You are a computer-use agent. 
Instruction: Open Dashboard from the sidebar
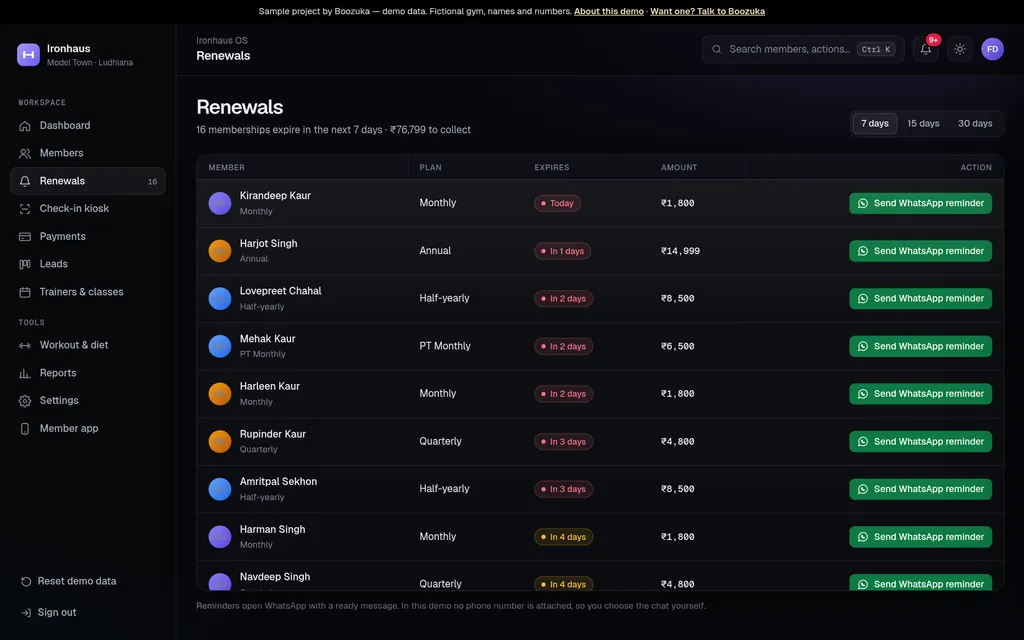click(88, 125)
